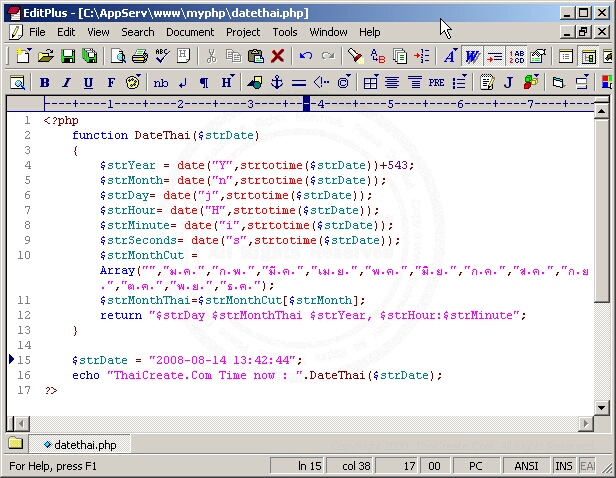This screenshot has width=616, height=478.
Task: Insert anchor tag with anchor icon
Action: (x=277, y=82)
